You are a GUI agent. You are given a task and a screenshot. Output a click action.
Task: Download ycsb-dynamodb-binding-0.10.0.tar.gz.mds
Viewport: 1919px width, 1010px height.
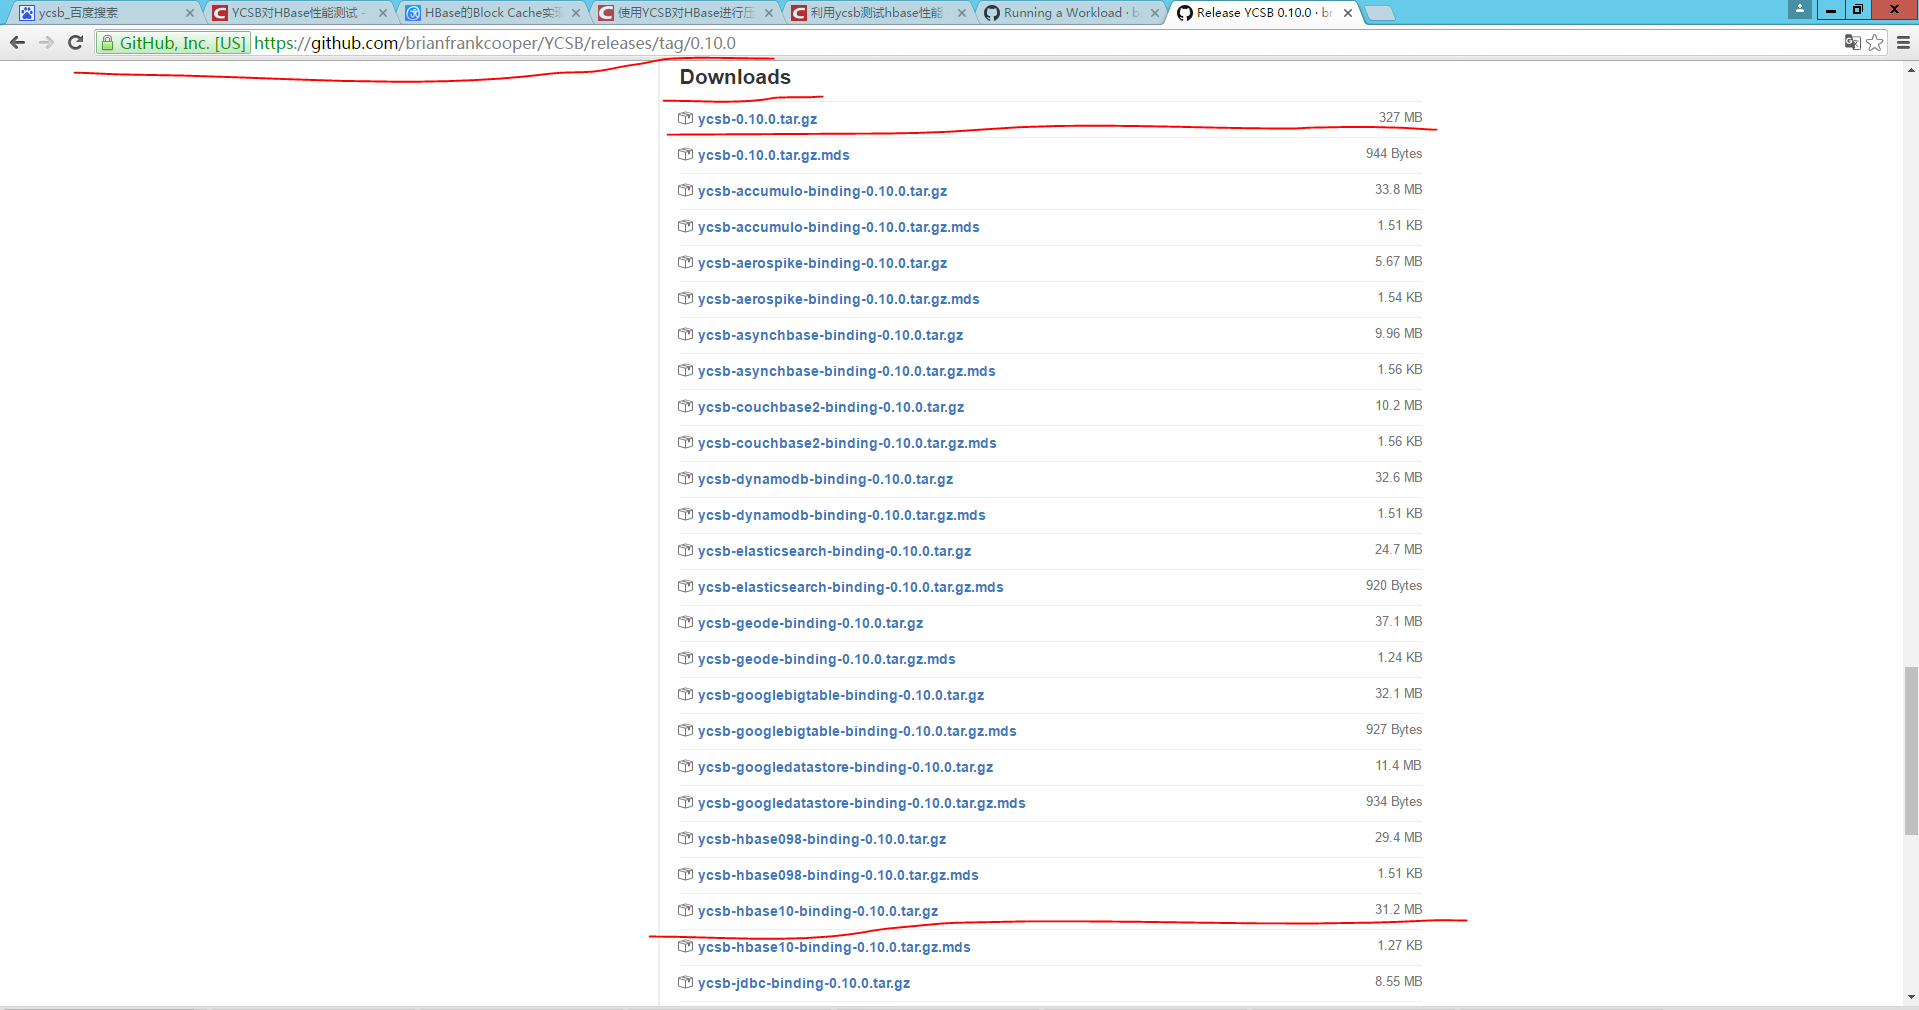click(x=841, y=515)
